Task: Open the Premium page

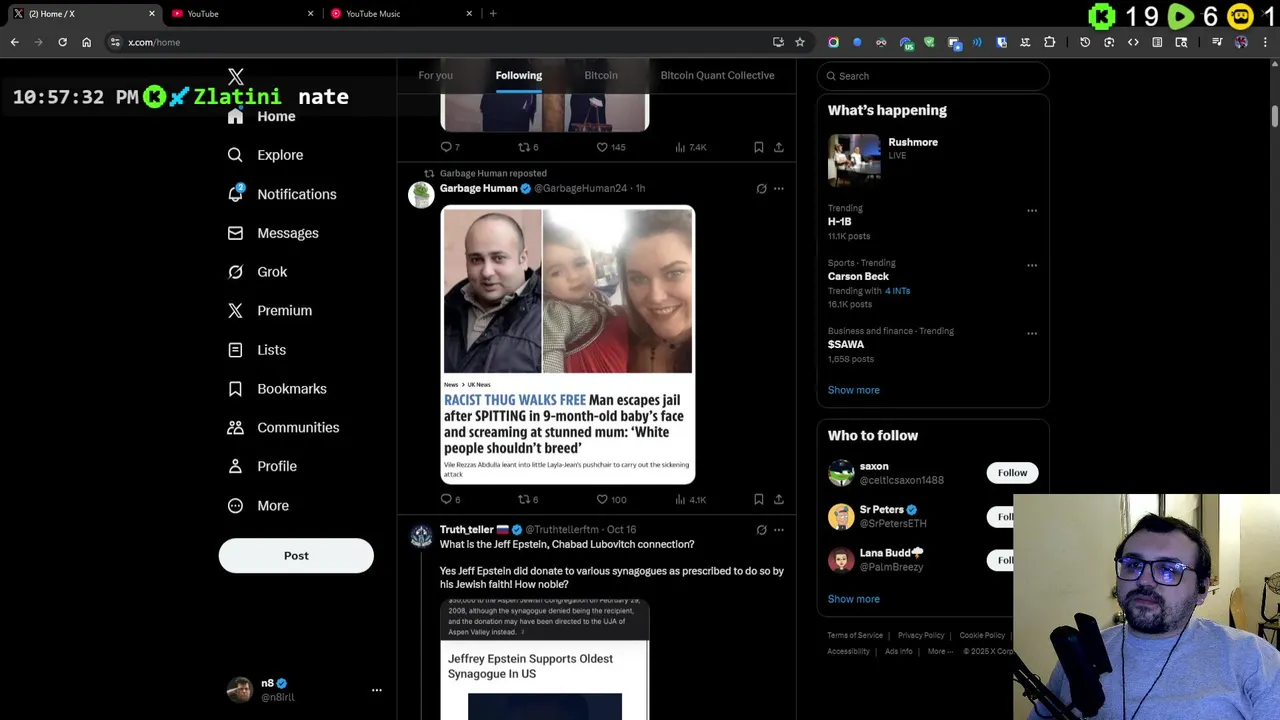Action: click(270, 311)
